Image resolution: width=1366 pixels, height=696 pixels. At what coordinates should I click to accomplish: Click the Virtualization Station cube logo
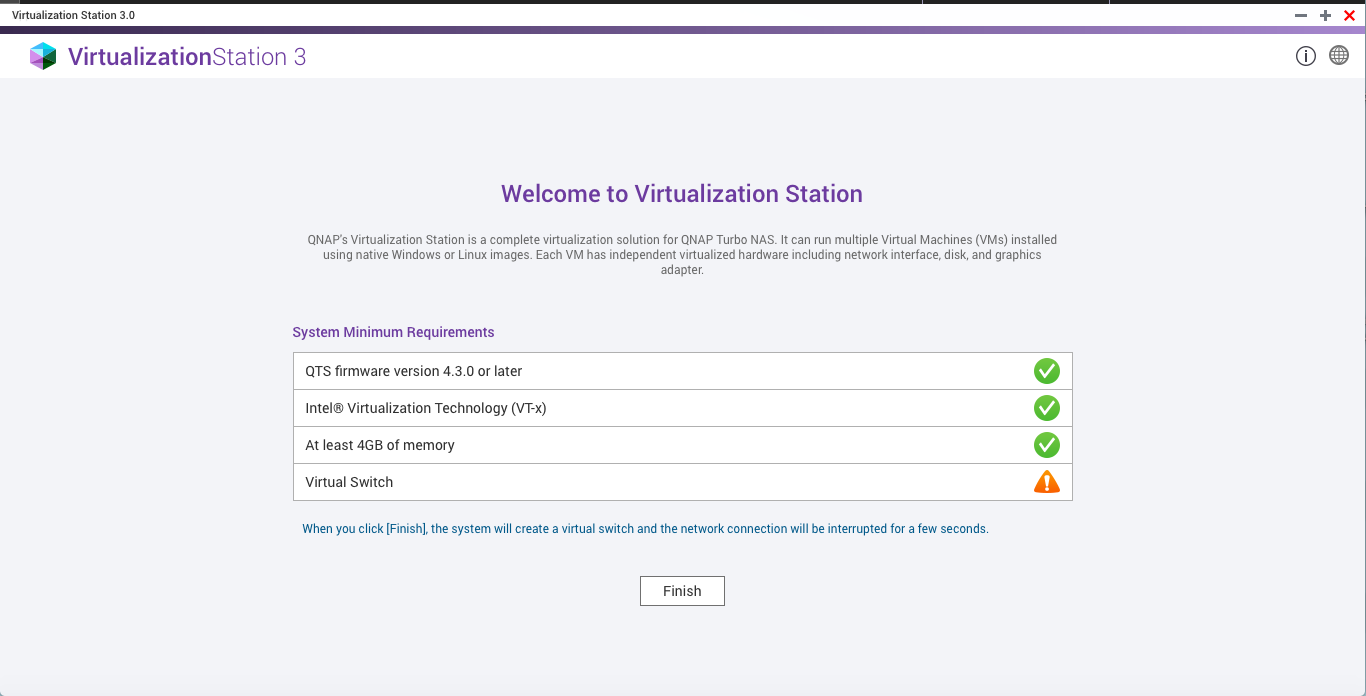pyautogui.click(x=43, y=56)
